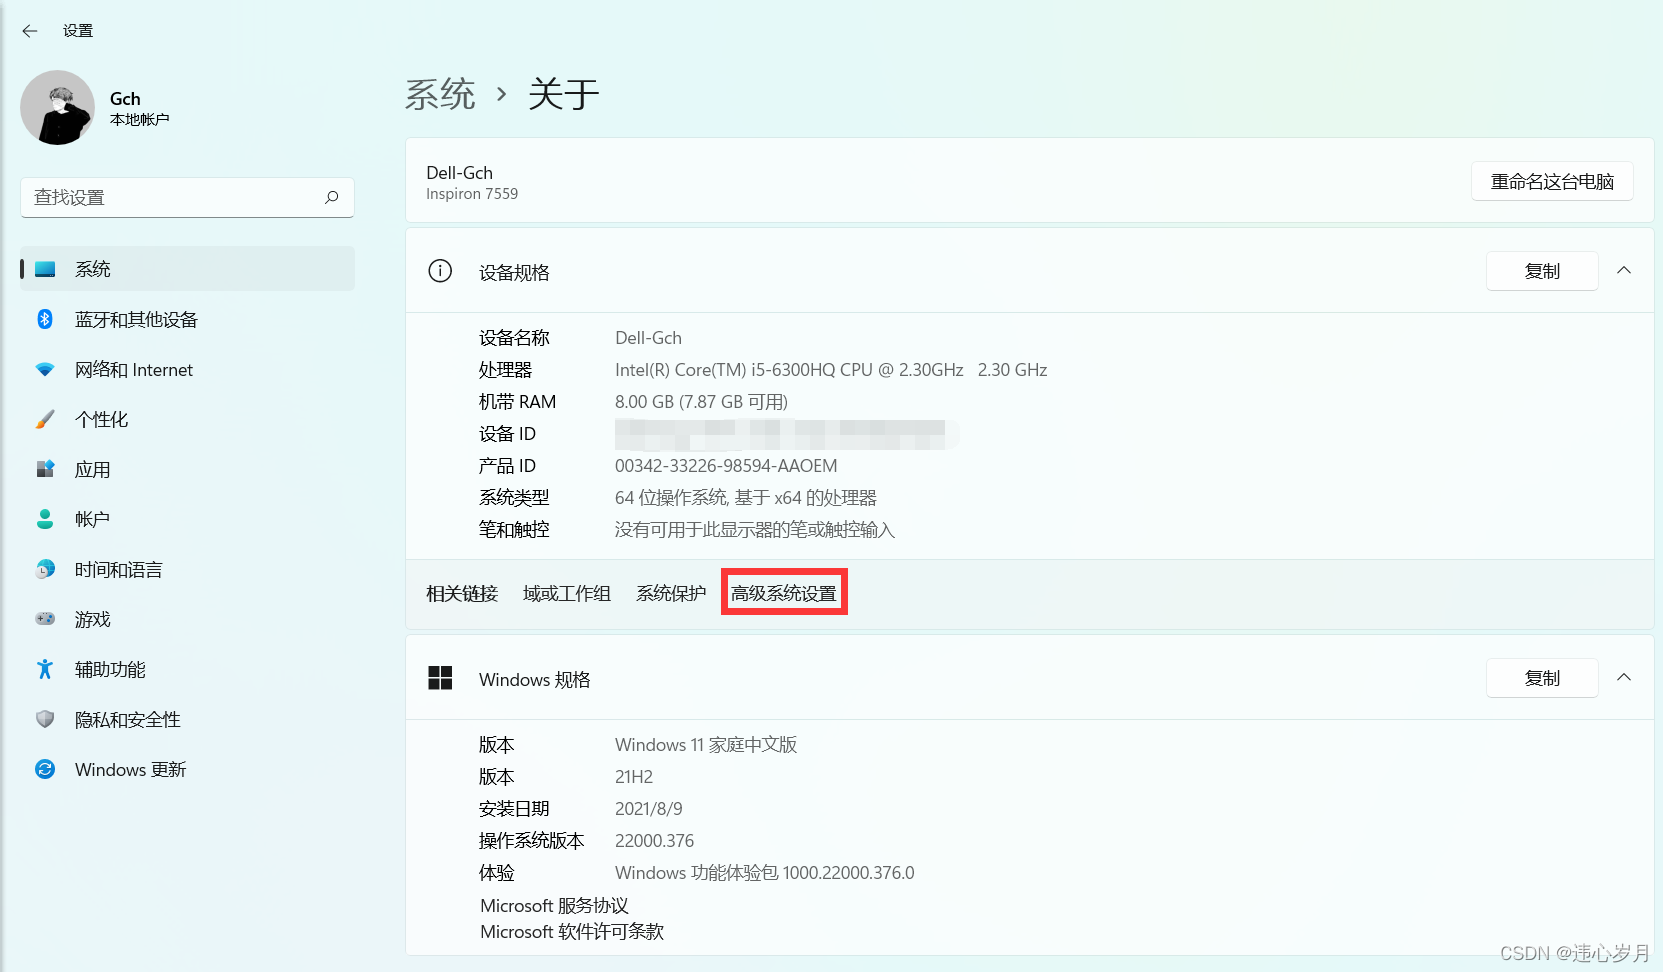The height and width of the screenshot is (972, 1663).
Task: Click the 没有可用于此显示器的笔或触控输入 text
Action: (755, 530)
